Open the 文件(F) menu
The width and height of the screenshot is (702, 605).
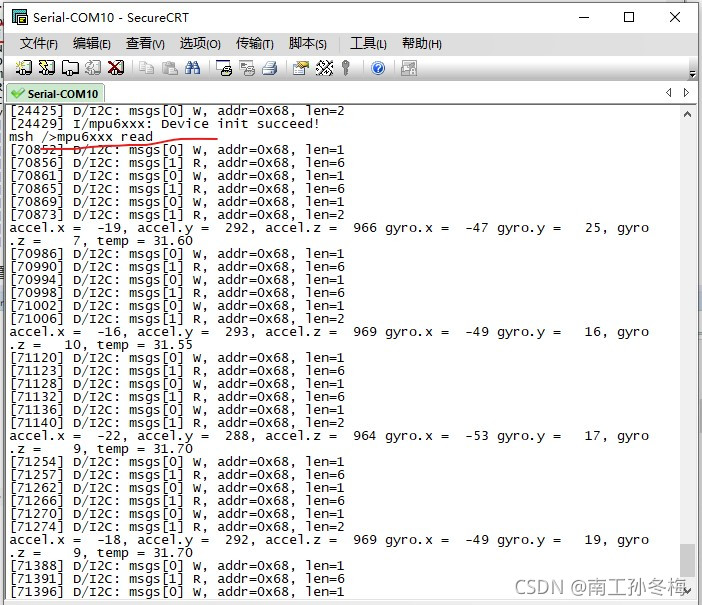coord(39,43)
